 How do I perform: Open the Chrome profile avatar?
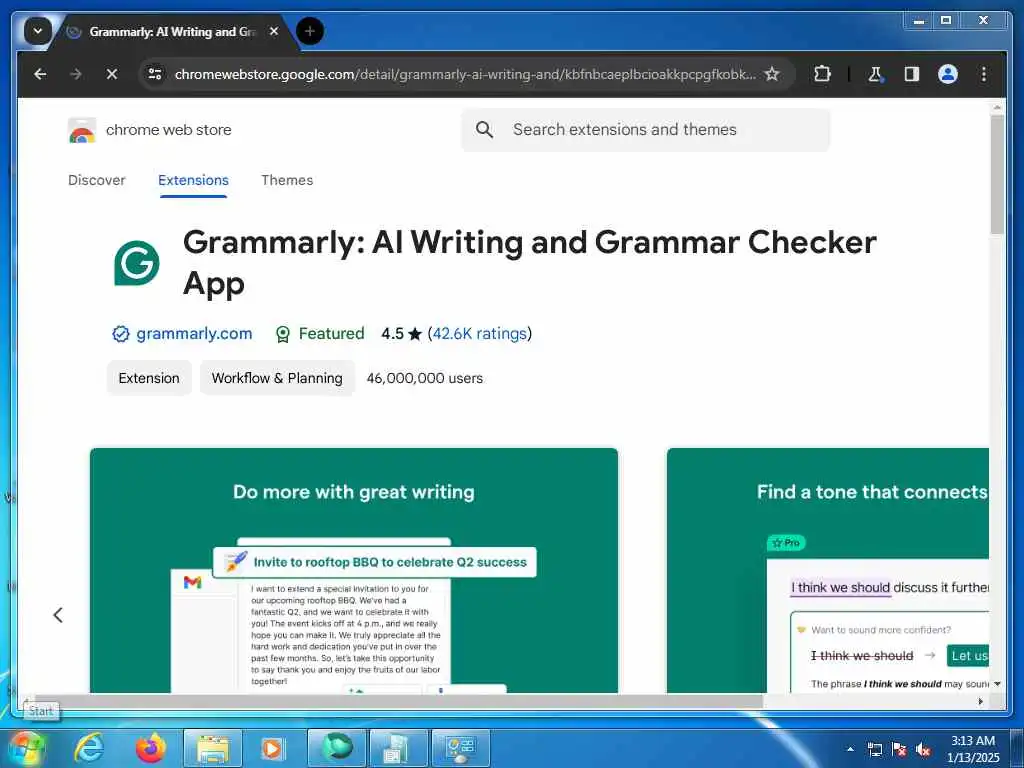click(948, 74)
